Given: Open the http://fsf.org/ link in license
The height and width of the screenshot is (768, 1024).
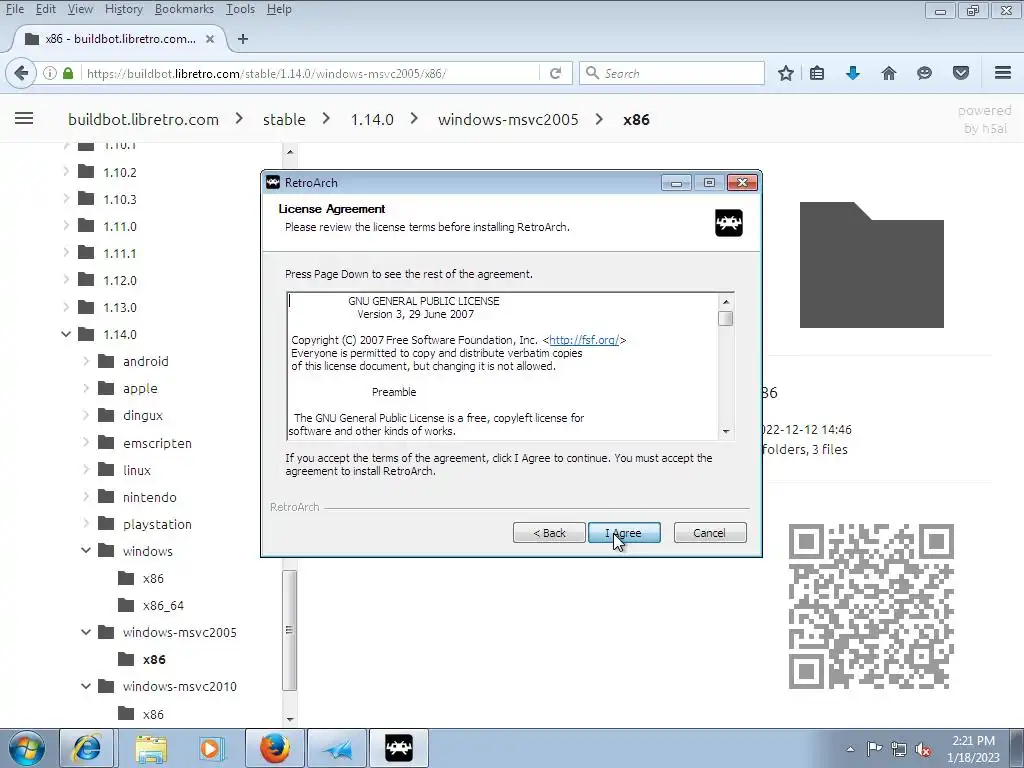Looking at the screenshot, I should [x=584, y=340].
